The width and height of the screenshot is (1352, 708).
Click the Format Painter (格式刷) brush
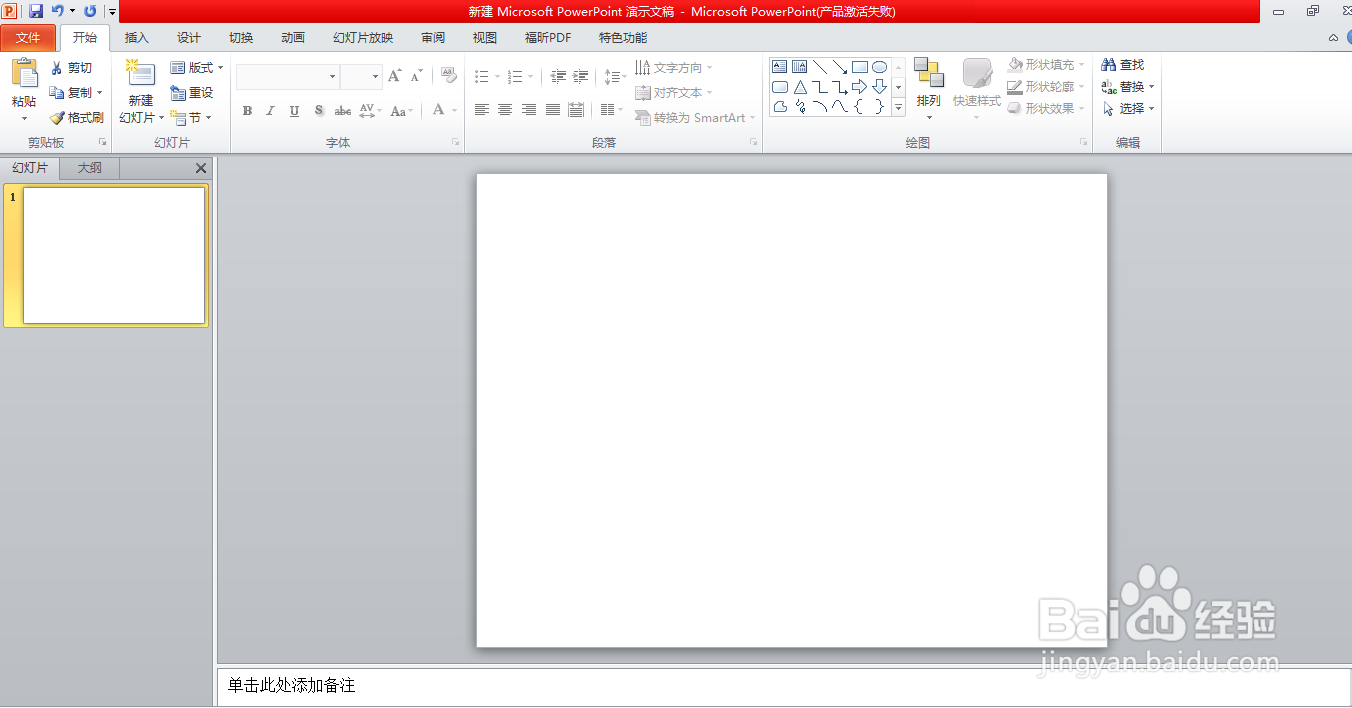[x=76, y=118]
